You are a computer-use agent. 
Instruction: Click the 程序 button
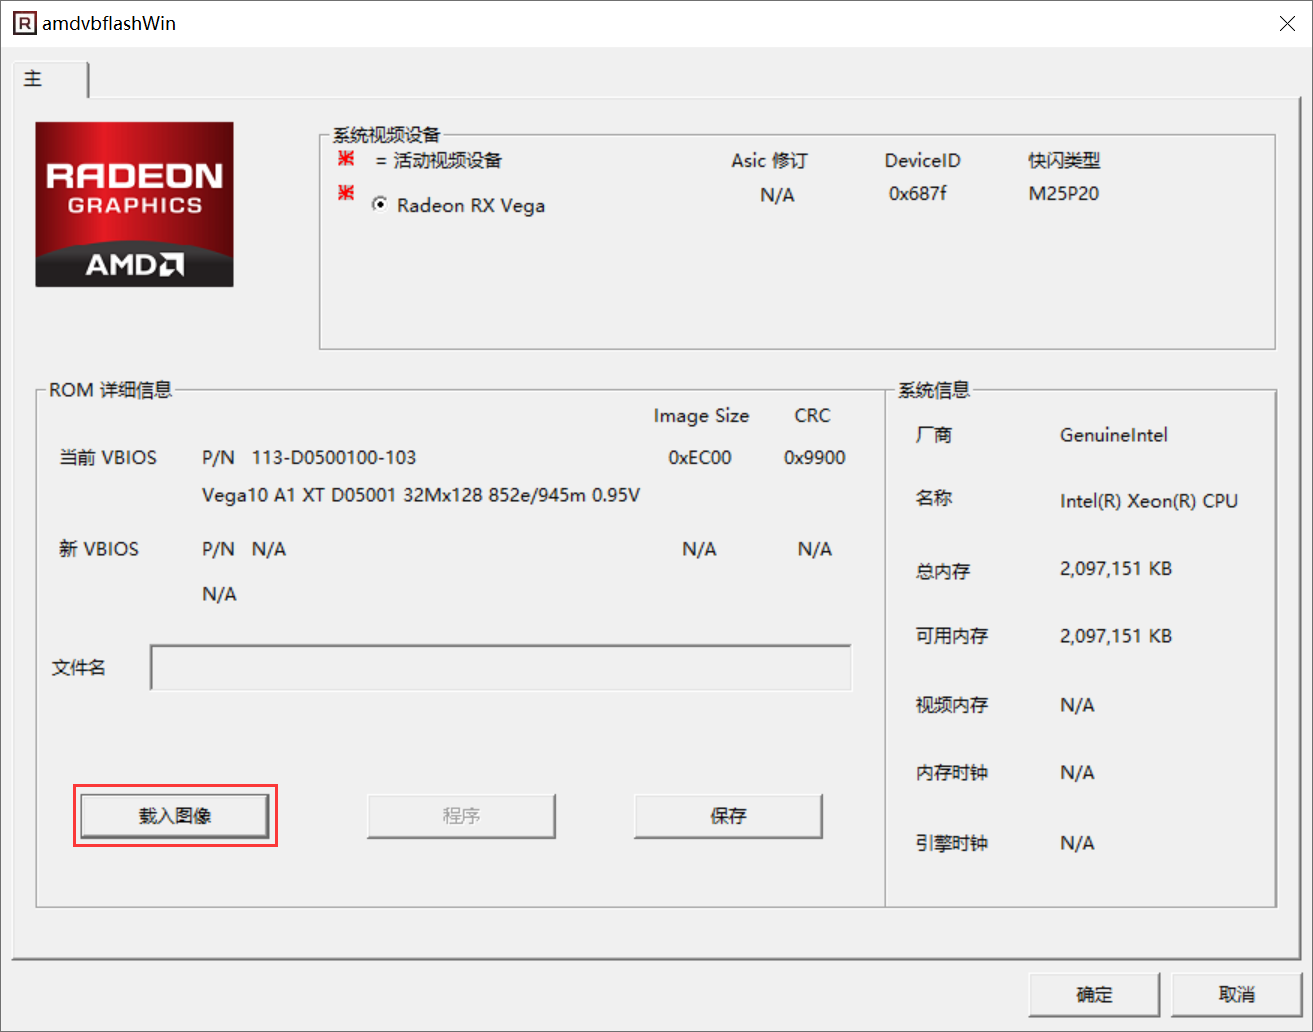[x=461, y=816]
